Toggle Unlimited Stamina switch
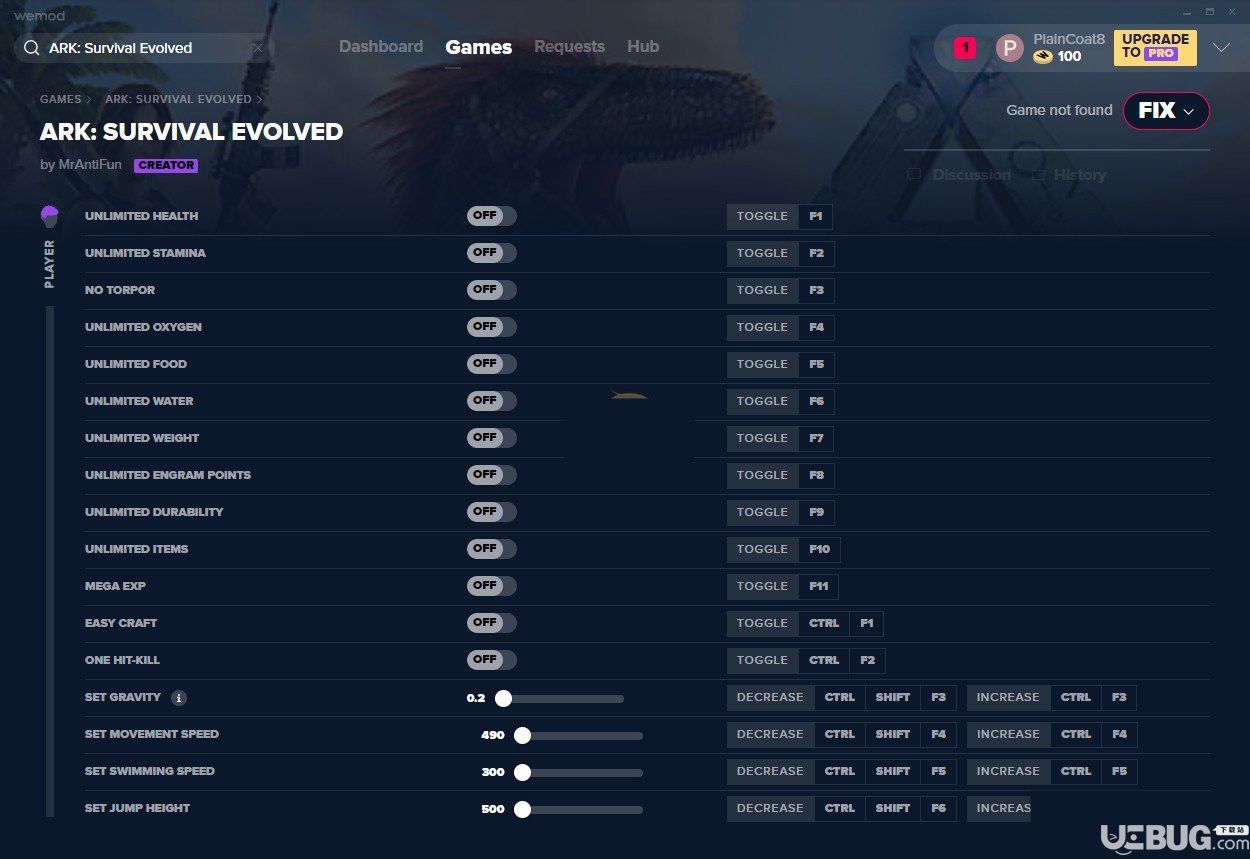 coord(491,253)
